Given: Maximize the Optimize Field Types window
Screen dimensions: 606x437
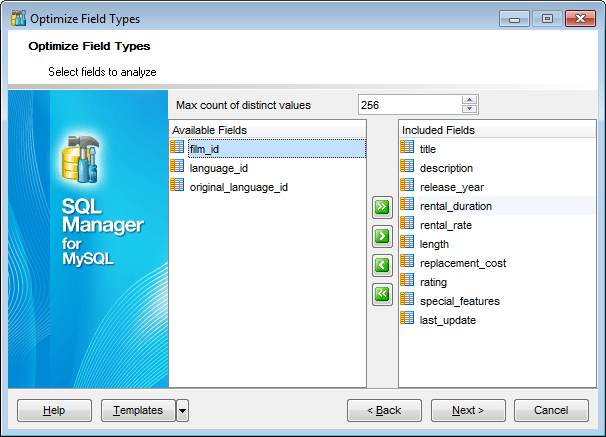Looking at the screenshot, I should click(547, 19).
